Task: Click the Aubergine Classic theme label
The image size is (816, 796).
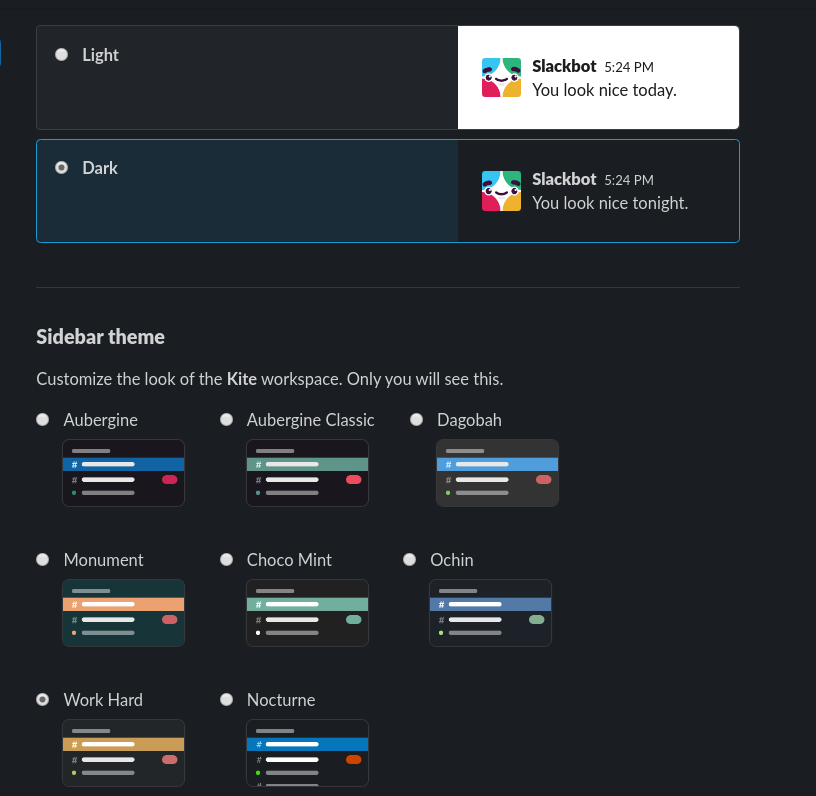Action: coord(310,420)
